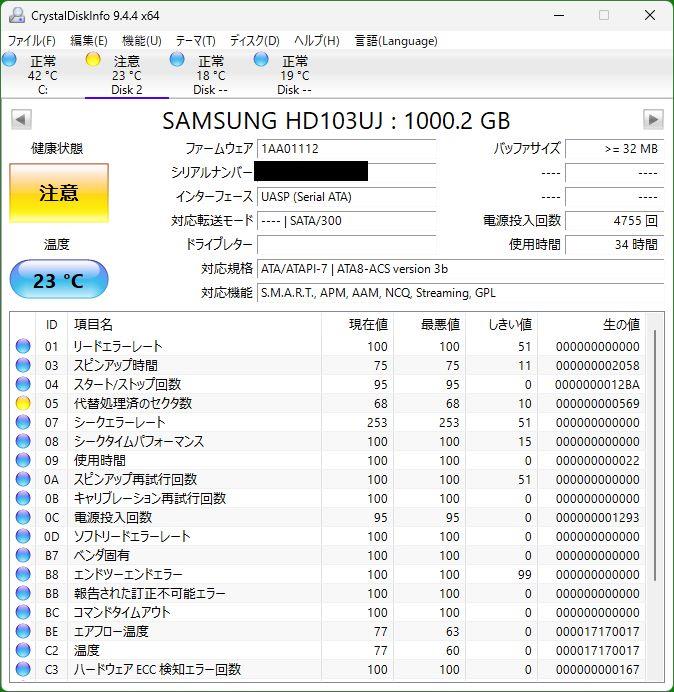Click the 現在値 column header
Image resolution: width=674 pixels, height=692 pixels.
[x=357, y=325]
